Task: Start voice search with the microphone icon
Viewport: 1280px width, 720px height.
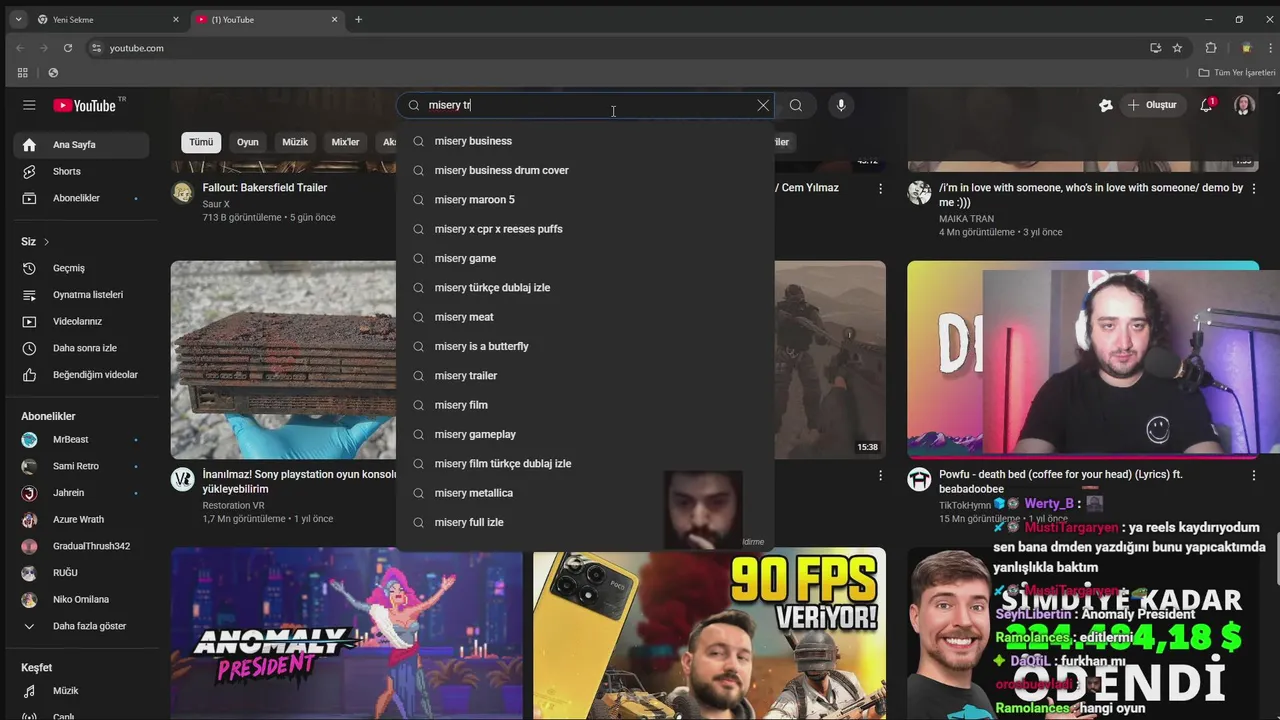Action: coord(841,105)
